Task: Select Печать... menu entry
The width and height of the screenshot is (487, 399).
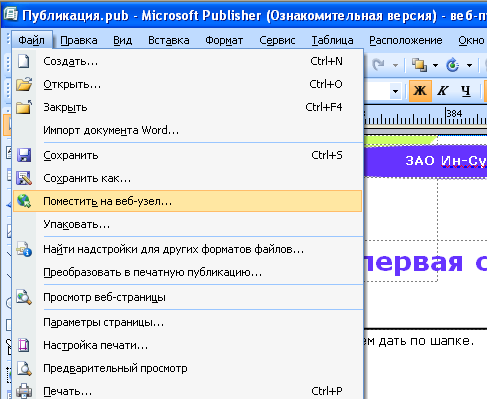Action: click(187, 391)
